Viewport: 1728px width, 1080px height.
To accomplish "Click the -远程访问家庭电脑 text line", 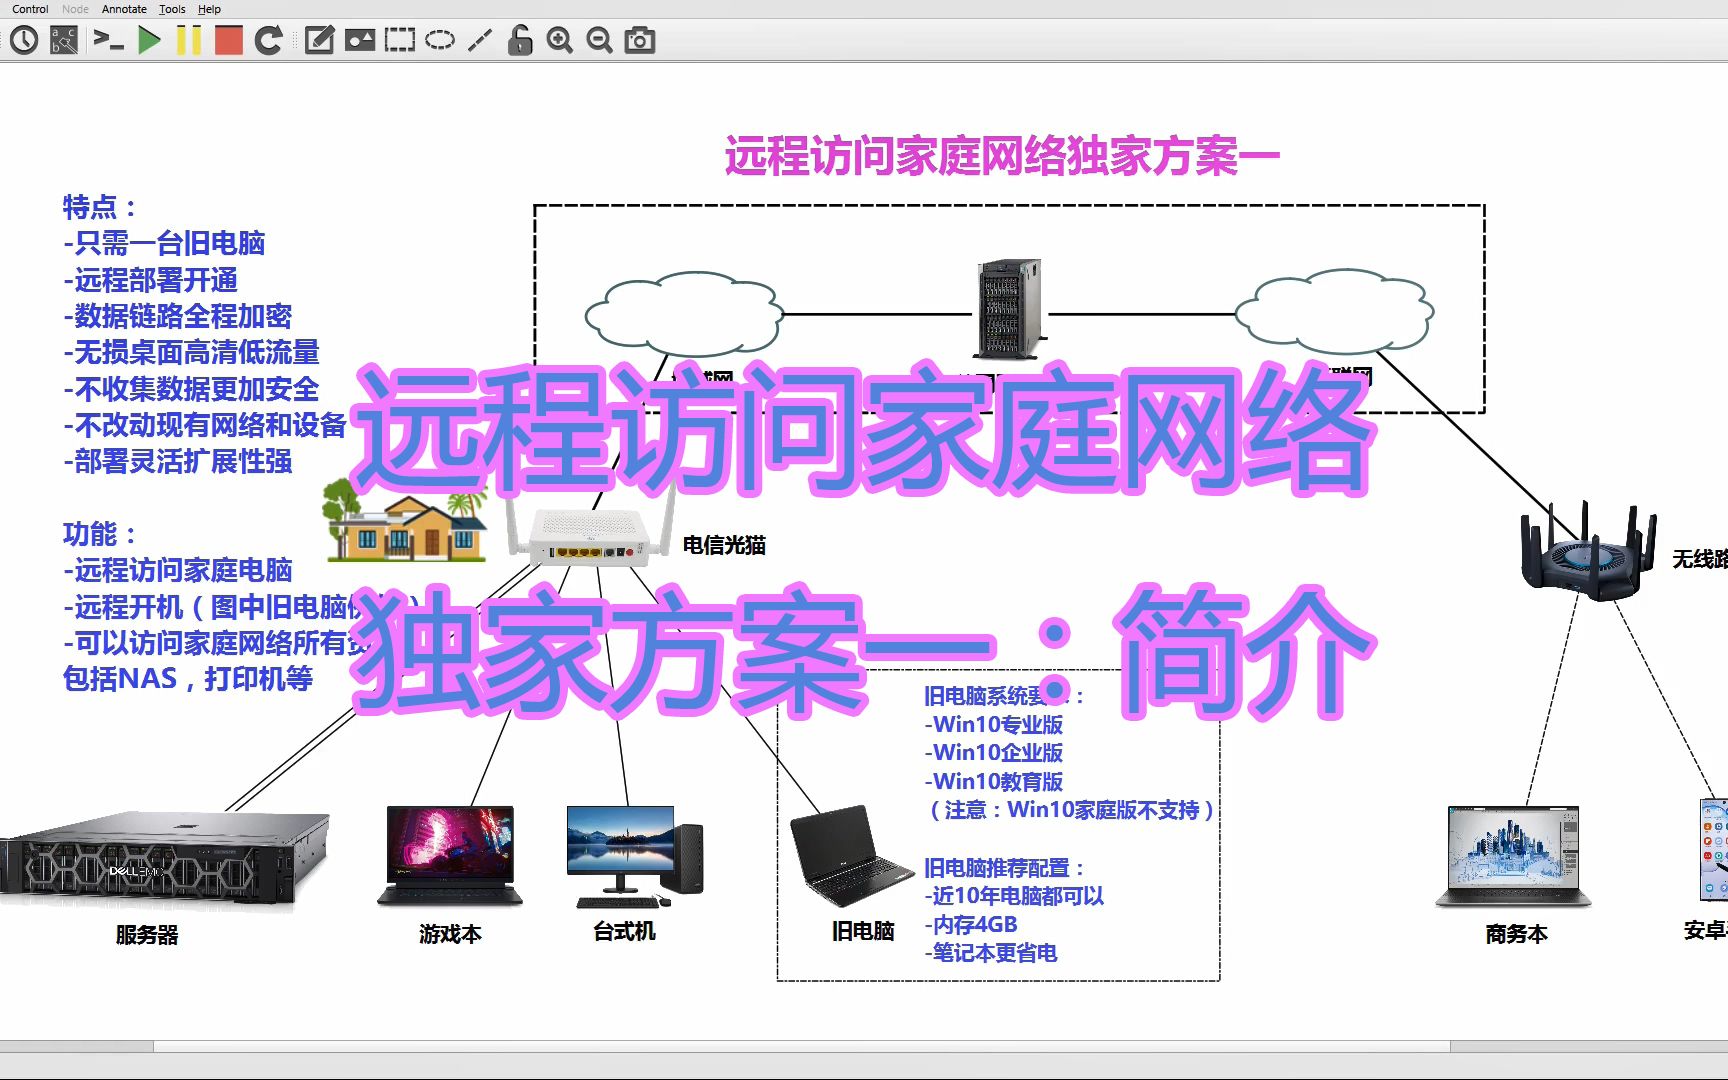I will click(177, 570).
